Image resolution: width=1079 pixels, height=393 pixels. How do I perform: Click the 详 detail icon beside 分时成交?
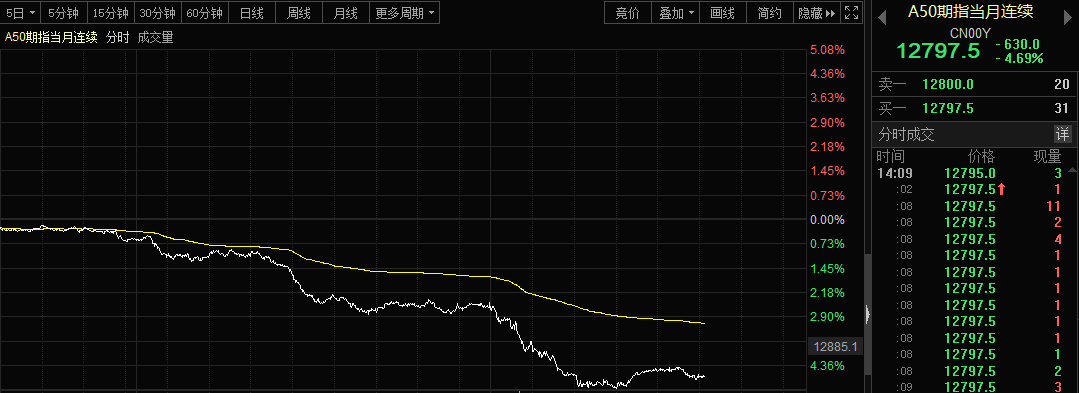1063,134
